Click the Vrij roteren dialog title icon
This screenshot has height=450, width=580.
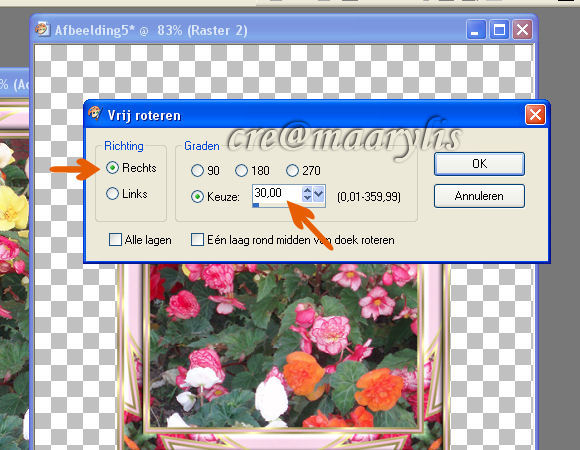[x=95, y=114]
